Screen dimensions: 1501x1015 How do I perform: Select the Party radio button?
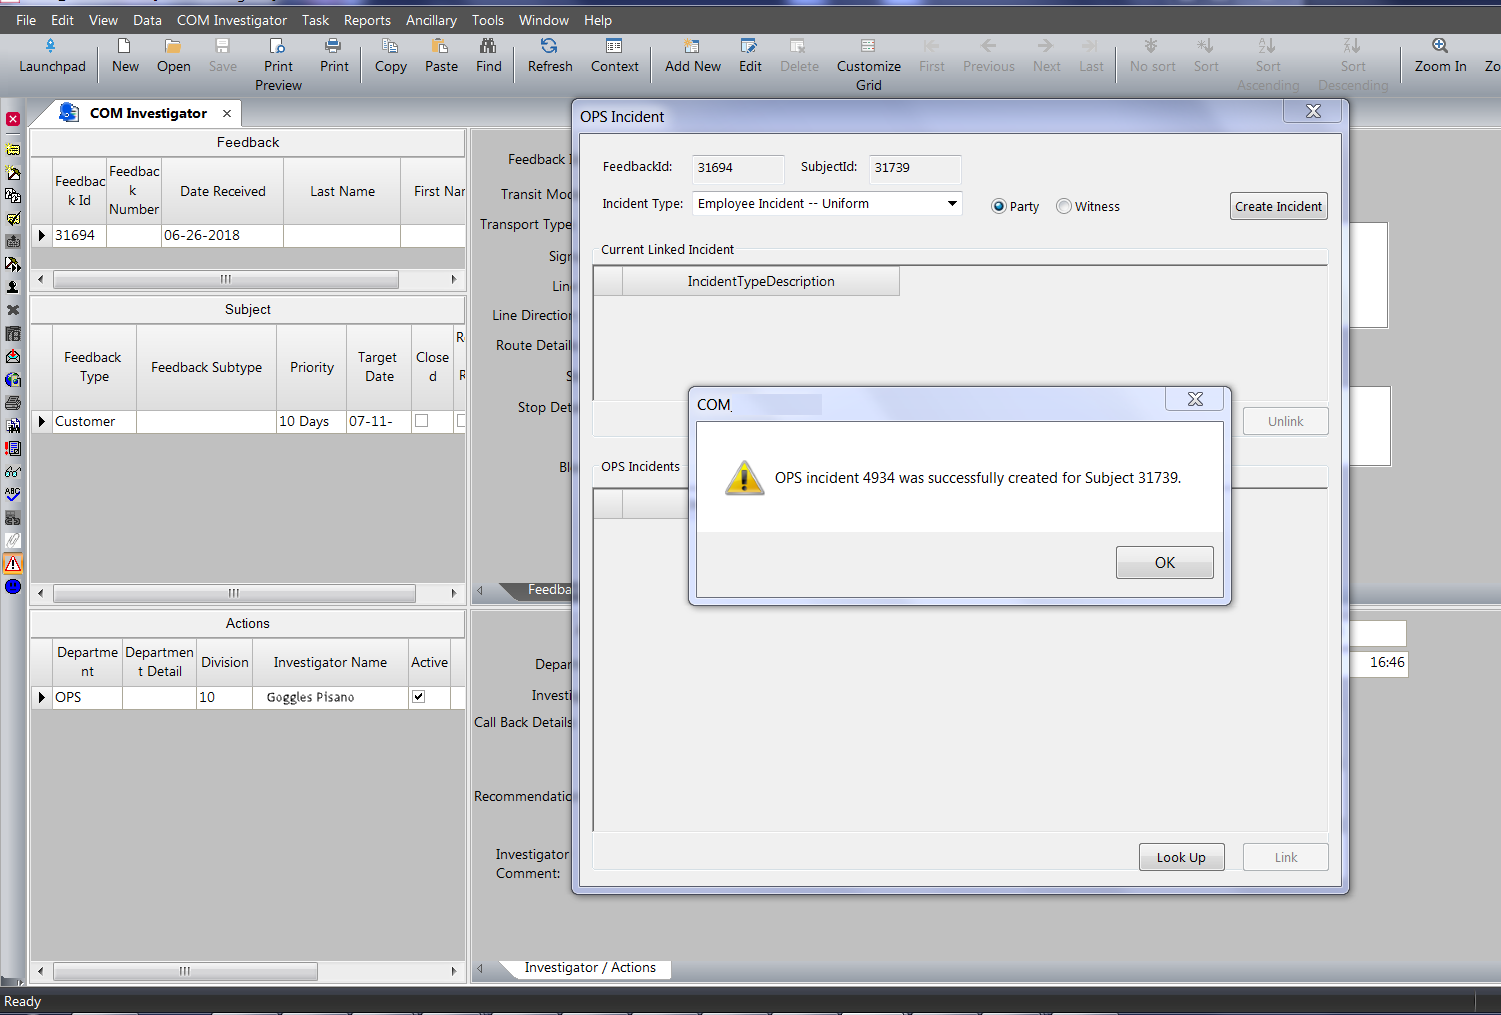click(999, 206)
